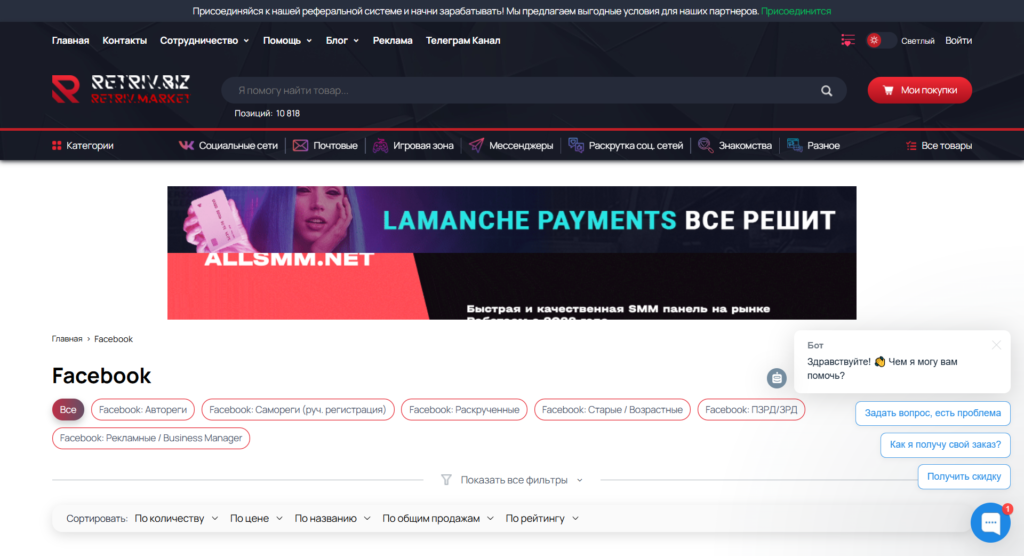The height and width of the screenshot is (556, 1024).
Task: Click the Retriv.biz logo
Action: click(x=121, y=90)
